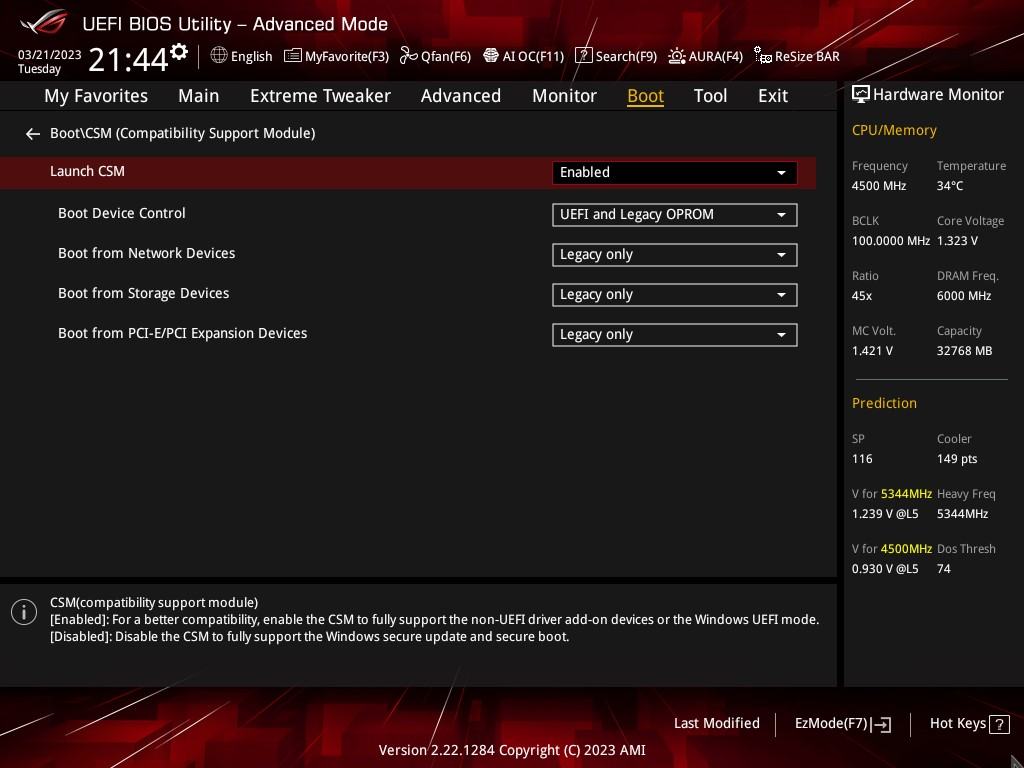Switch to the My Favorites tab
Image resolution: width=1024 pixels, height=768 pixels.
coord(96,96)
